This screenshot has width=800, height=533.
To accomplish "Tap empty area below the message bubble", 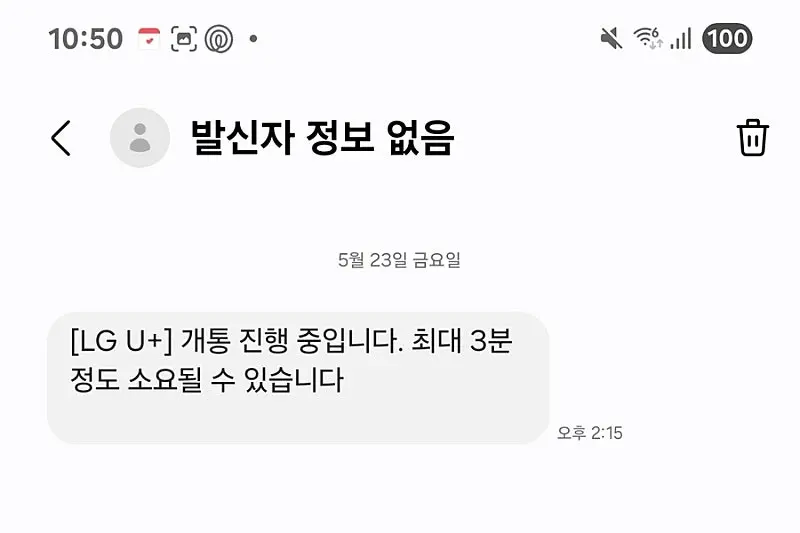I will [x=400, y=490].
